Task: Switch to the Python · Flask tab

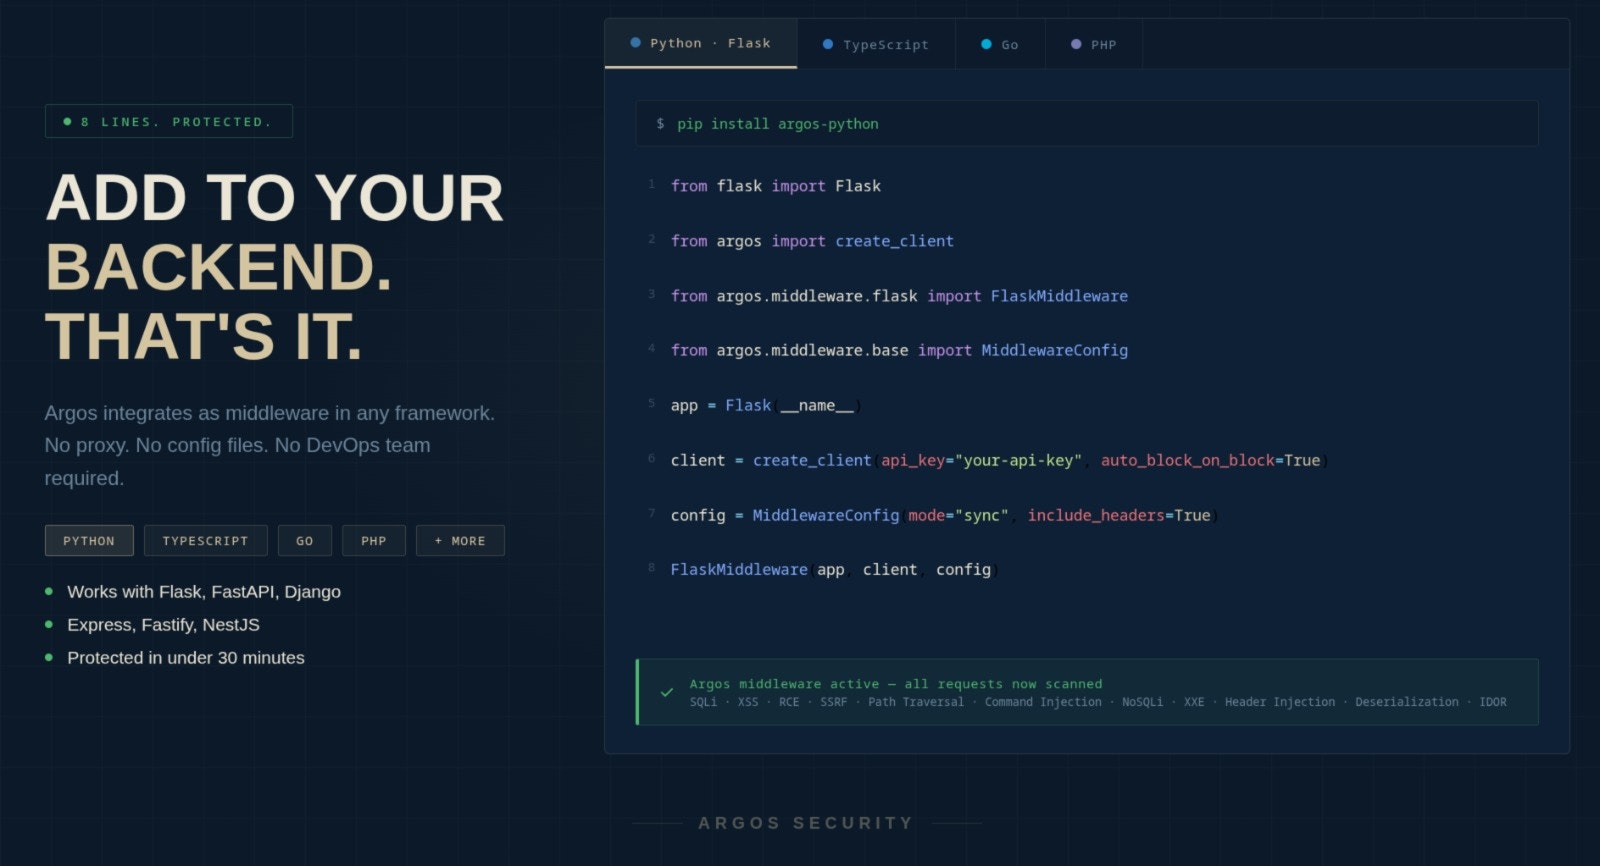Action: [701, 44]
